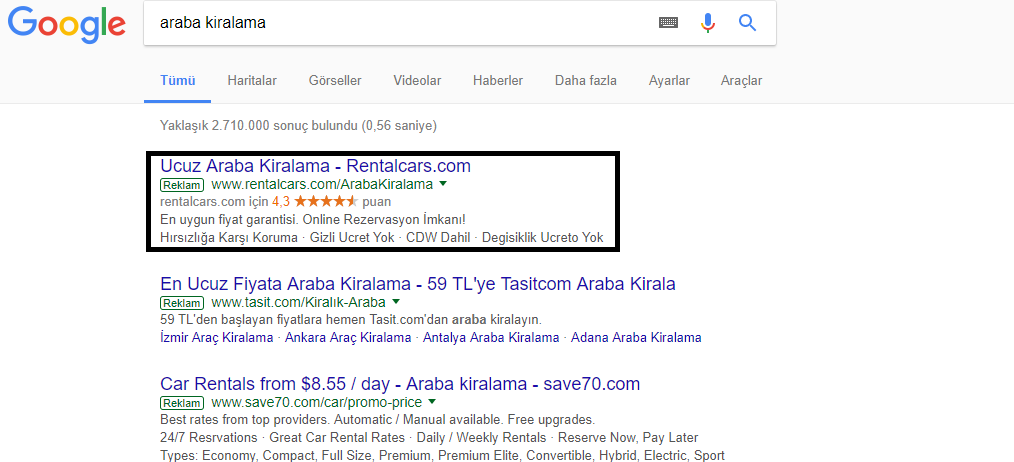Click the Google logo
This screenshot has width=1014, height=462.
tap(67, 25)
